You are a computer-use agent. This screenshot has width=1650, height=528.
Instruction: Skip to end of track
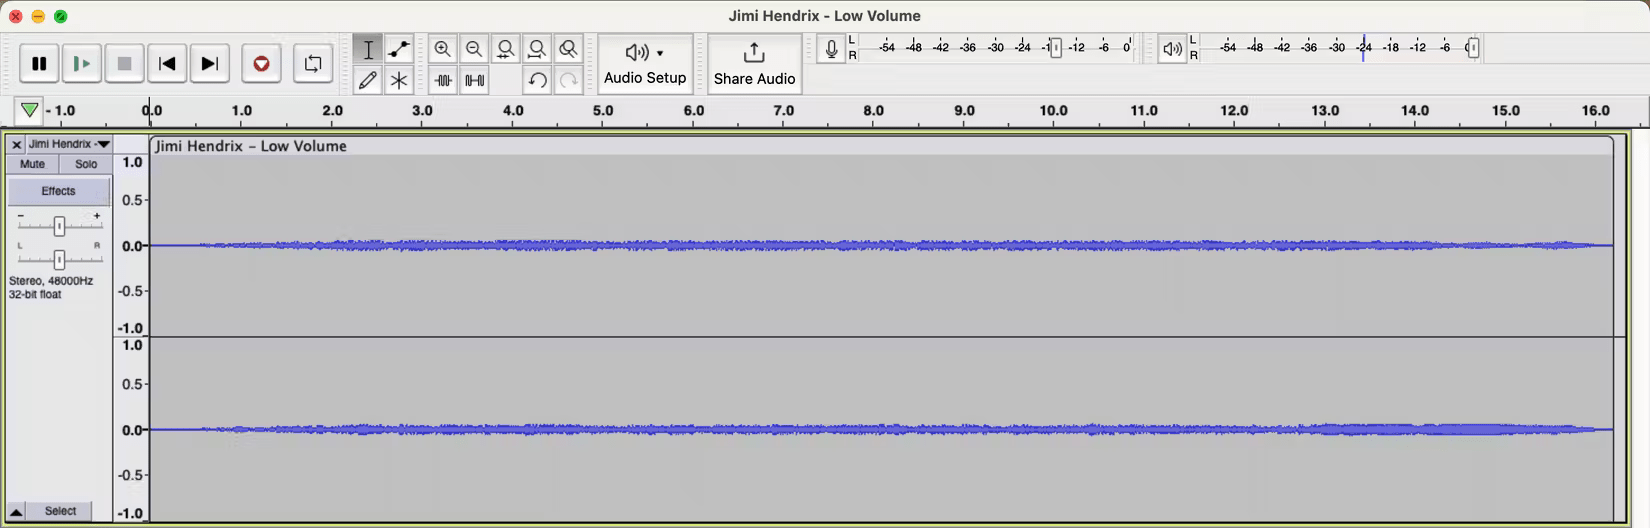click(x=210, y=64)
